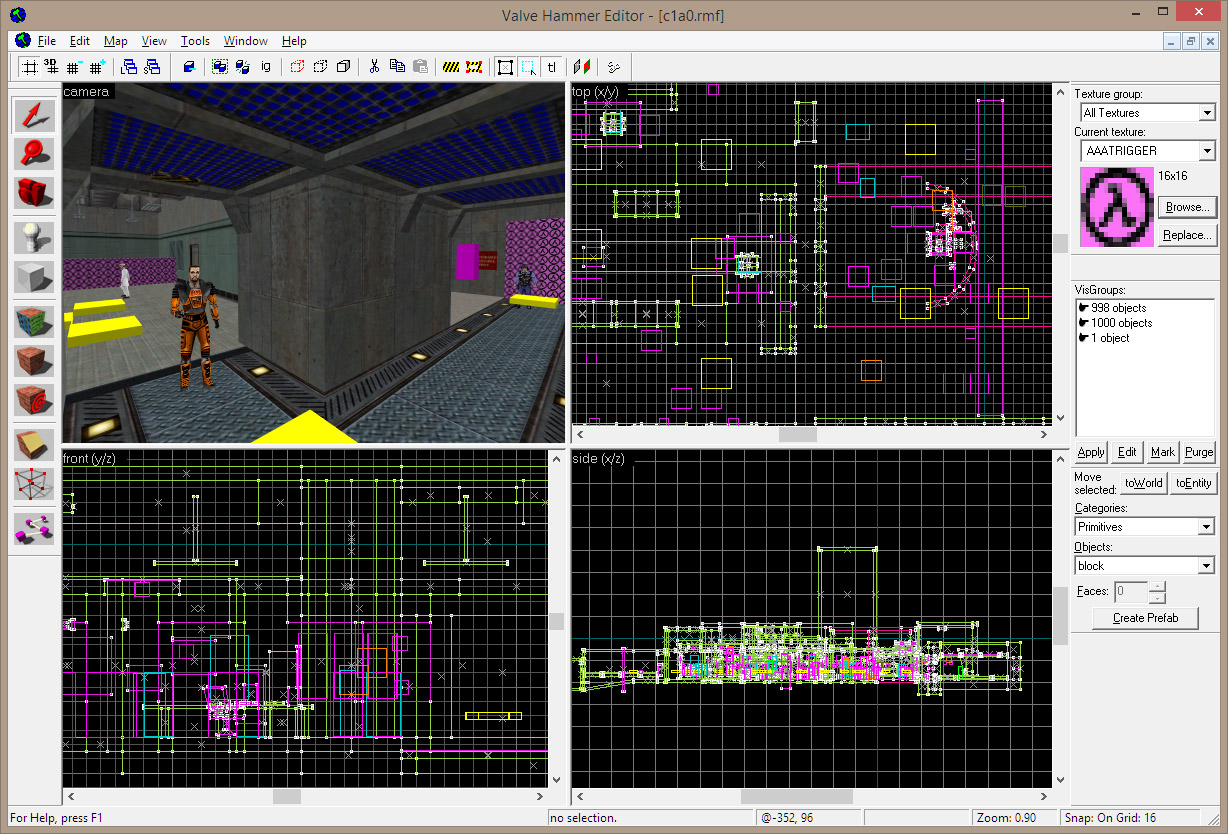
Task: Toggle auto selection mode
Action: click(528, 67)
